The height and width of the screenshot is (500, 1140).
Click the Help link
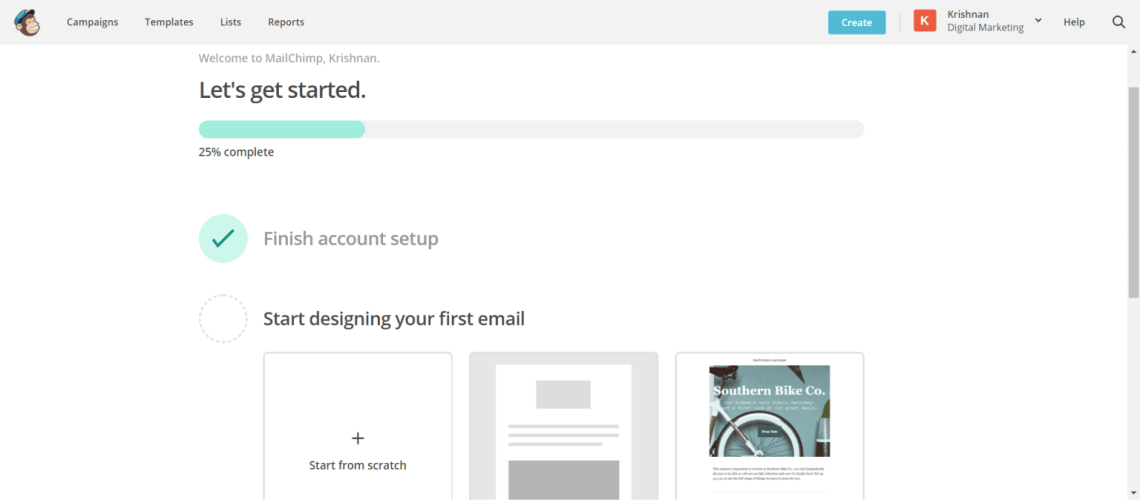[x=1074, y=22]
